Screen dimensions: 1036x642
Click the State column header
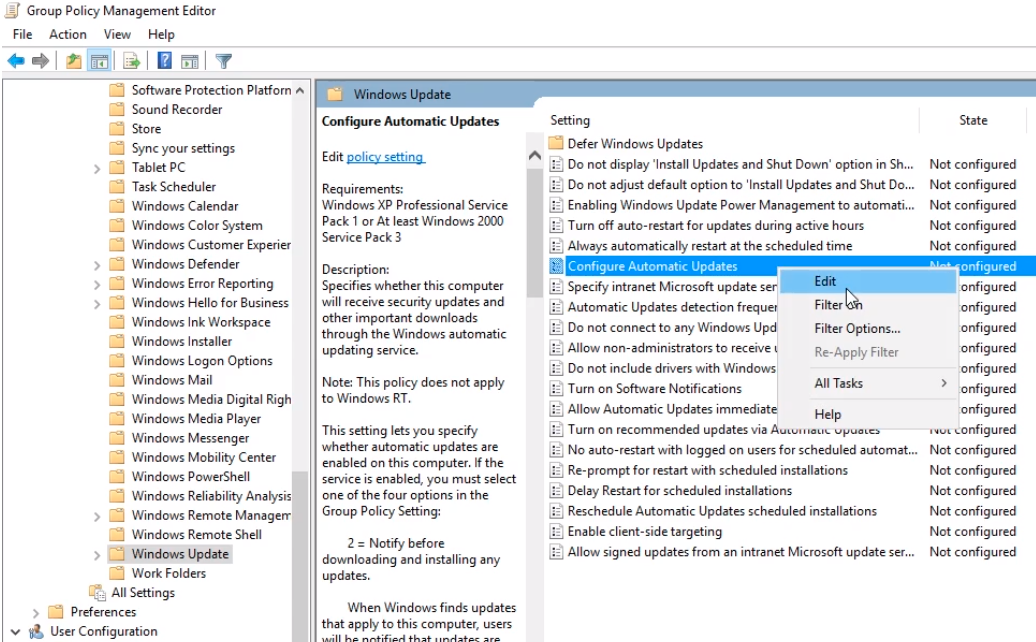click(x=973, y=120)
